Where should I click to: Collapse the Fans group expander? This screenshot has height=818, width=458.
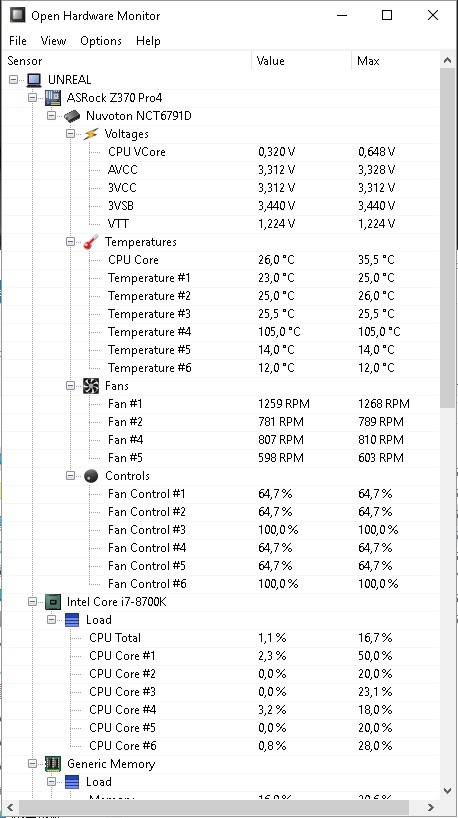[x=71, y=386]
